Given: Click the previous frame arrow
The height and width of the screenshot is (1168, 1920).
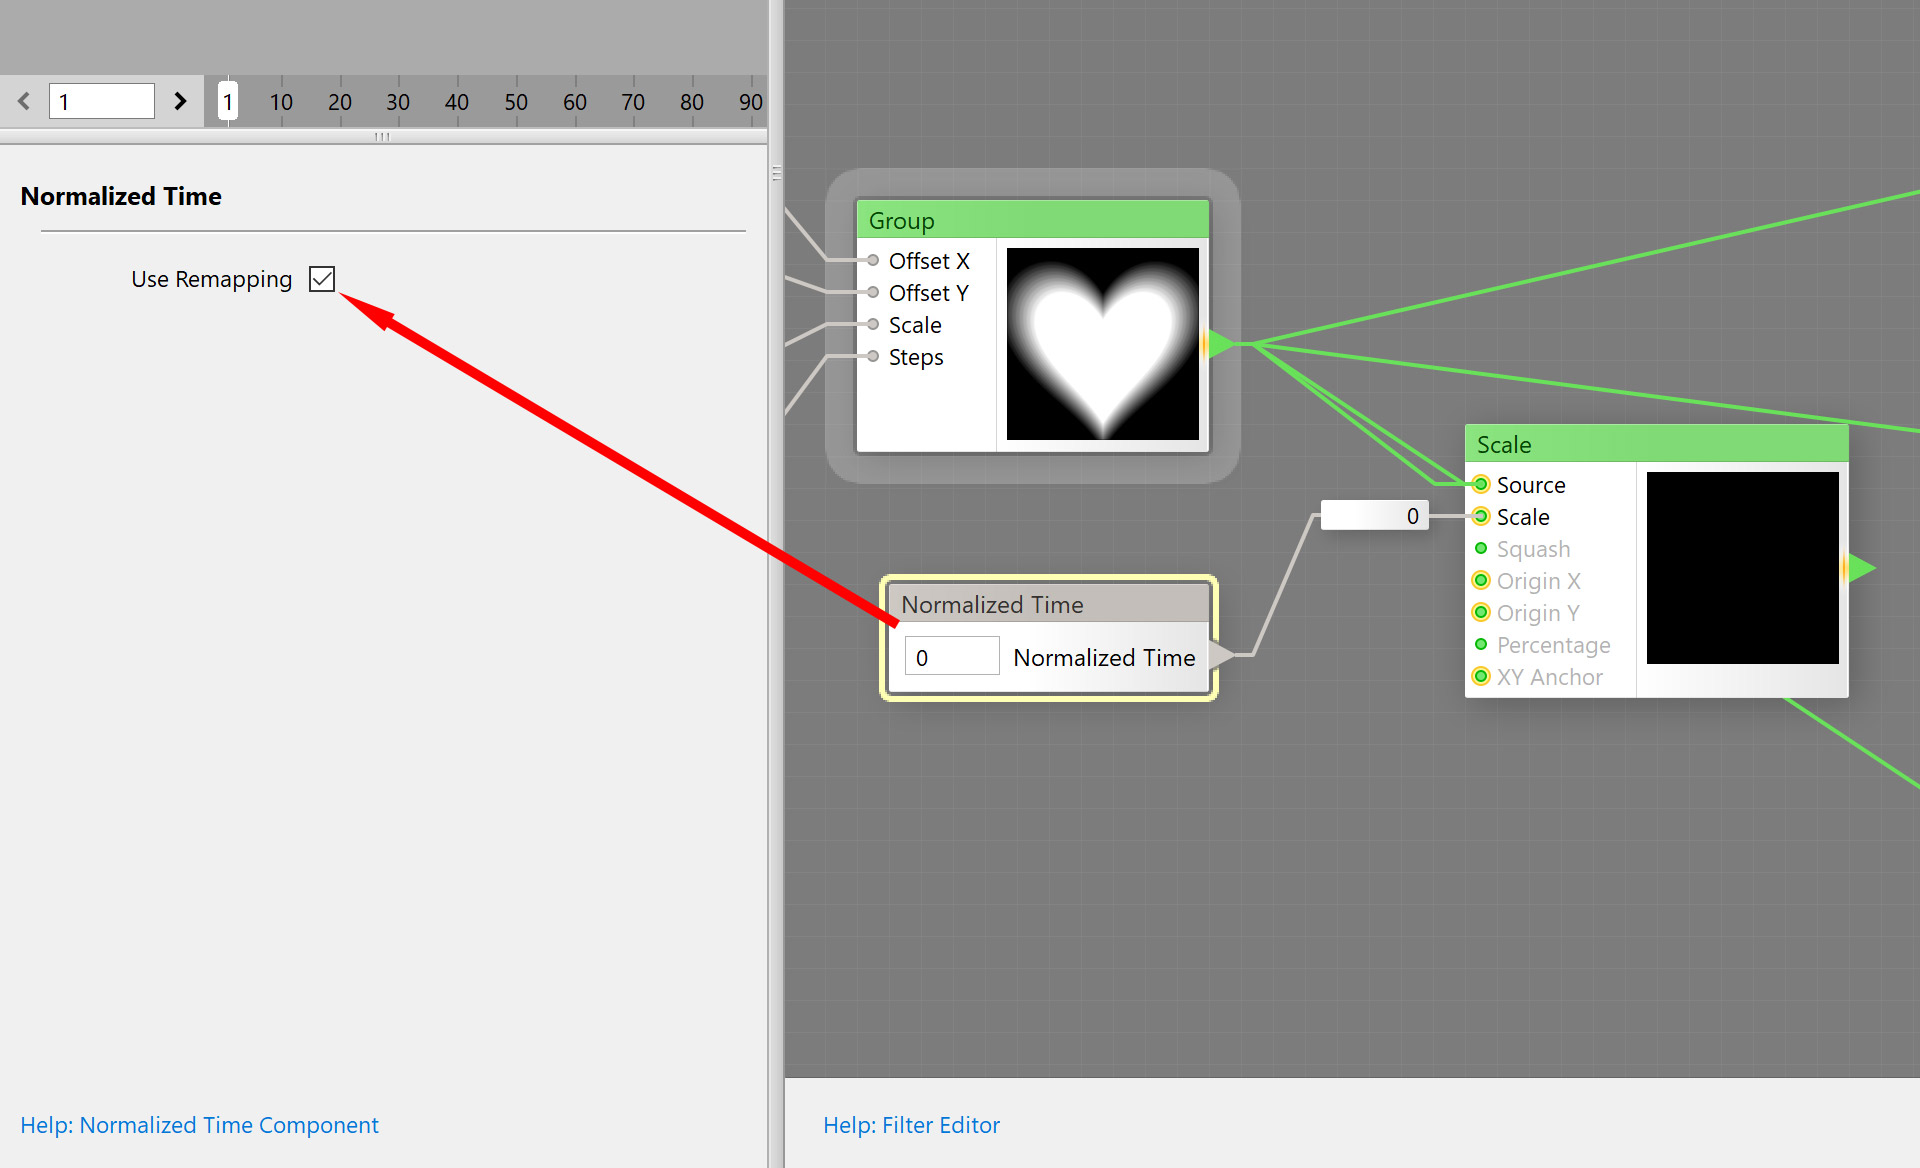Looking at the screenshot, I should (24, 101).
